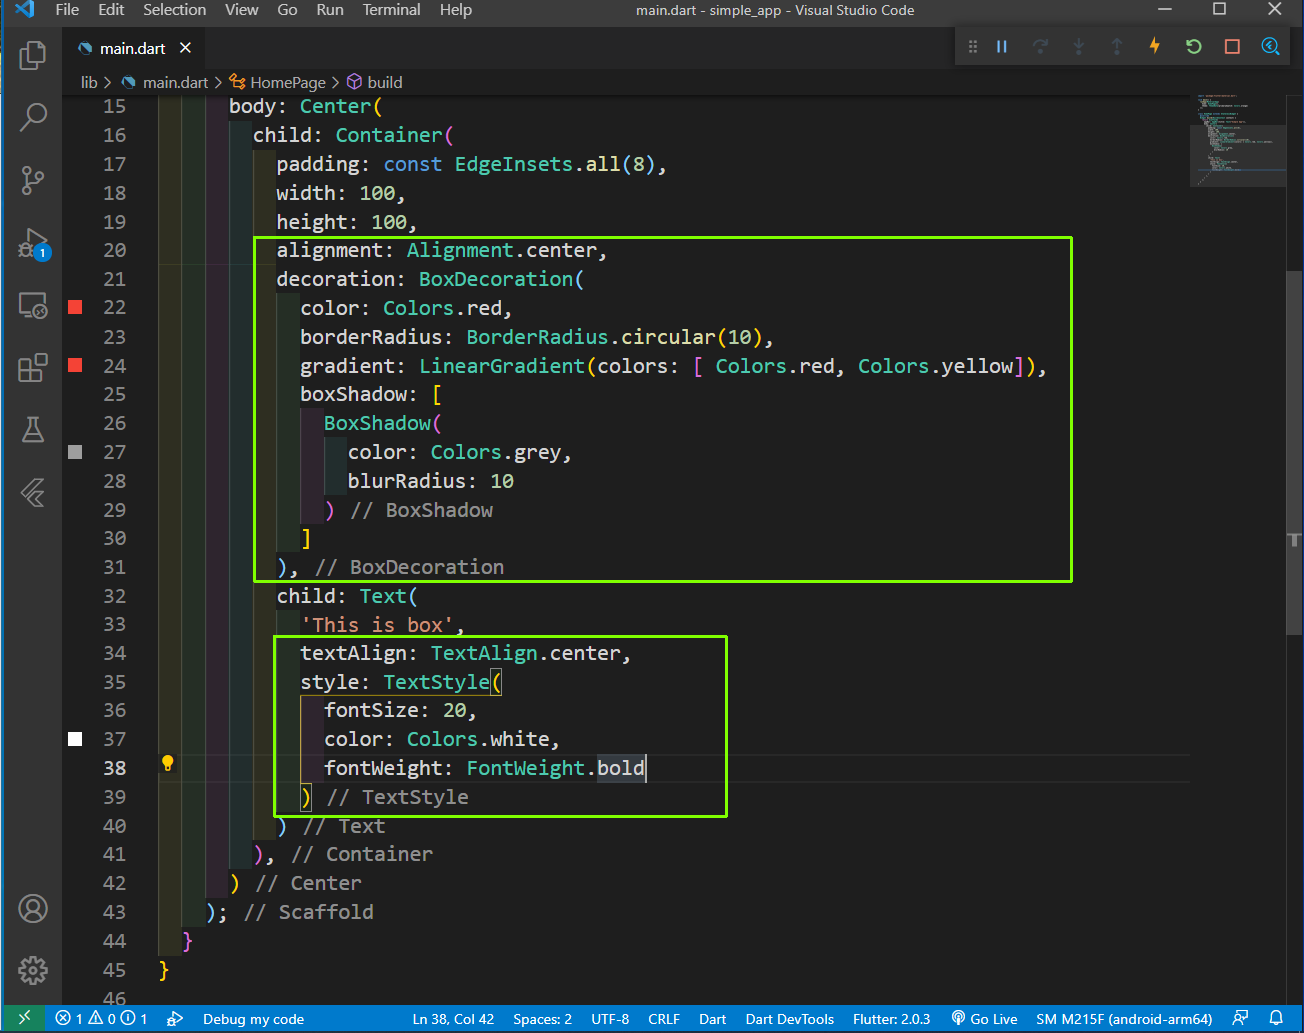Stop debugging with the red square
Viewport: 1304px width, 1033px height.
click(1232, 46)
